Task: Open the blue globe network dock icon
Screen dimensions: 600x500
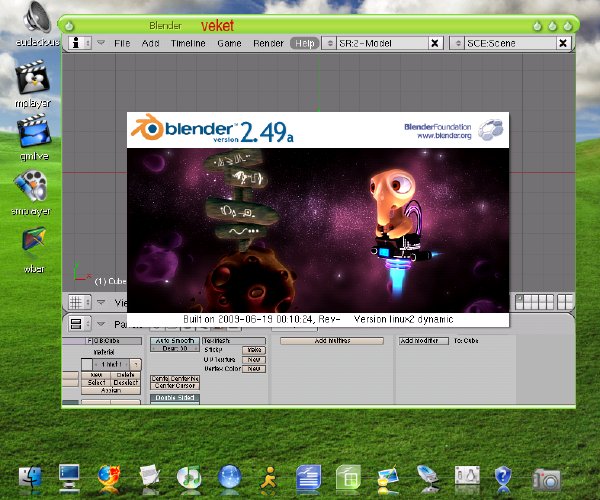Action: coord(230,477)
